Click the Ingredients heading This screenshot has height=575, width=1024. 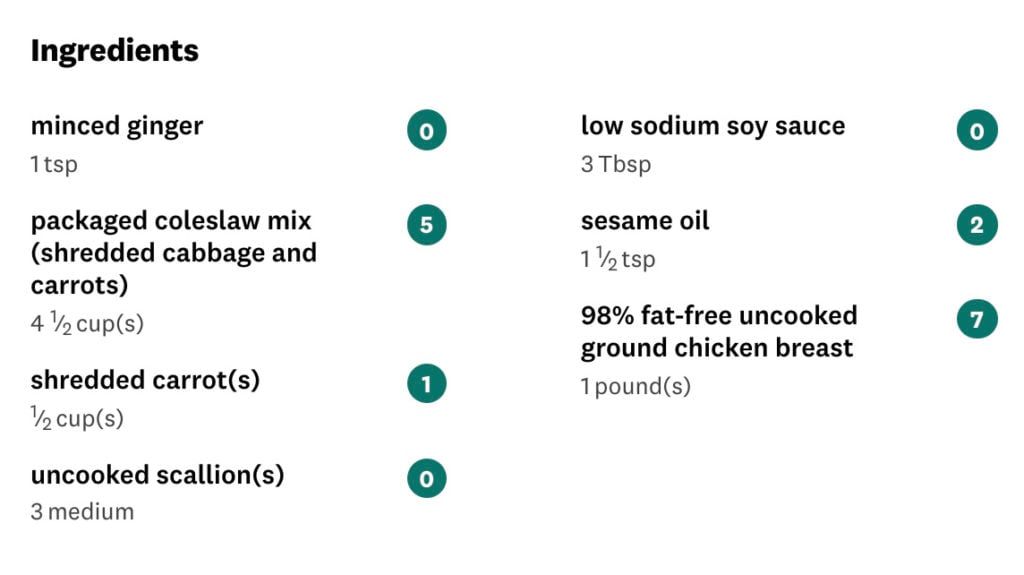(115, 51)
